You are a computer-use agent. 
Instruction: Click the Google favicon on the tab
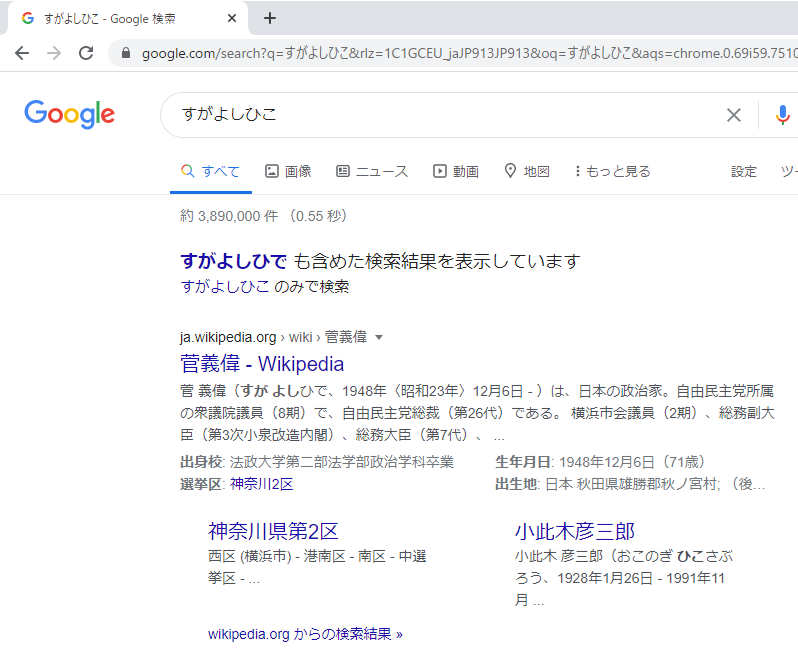[28, 18]
